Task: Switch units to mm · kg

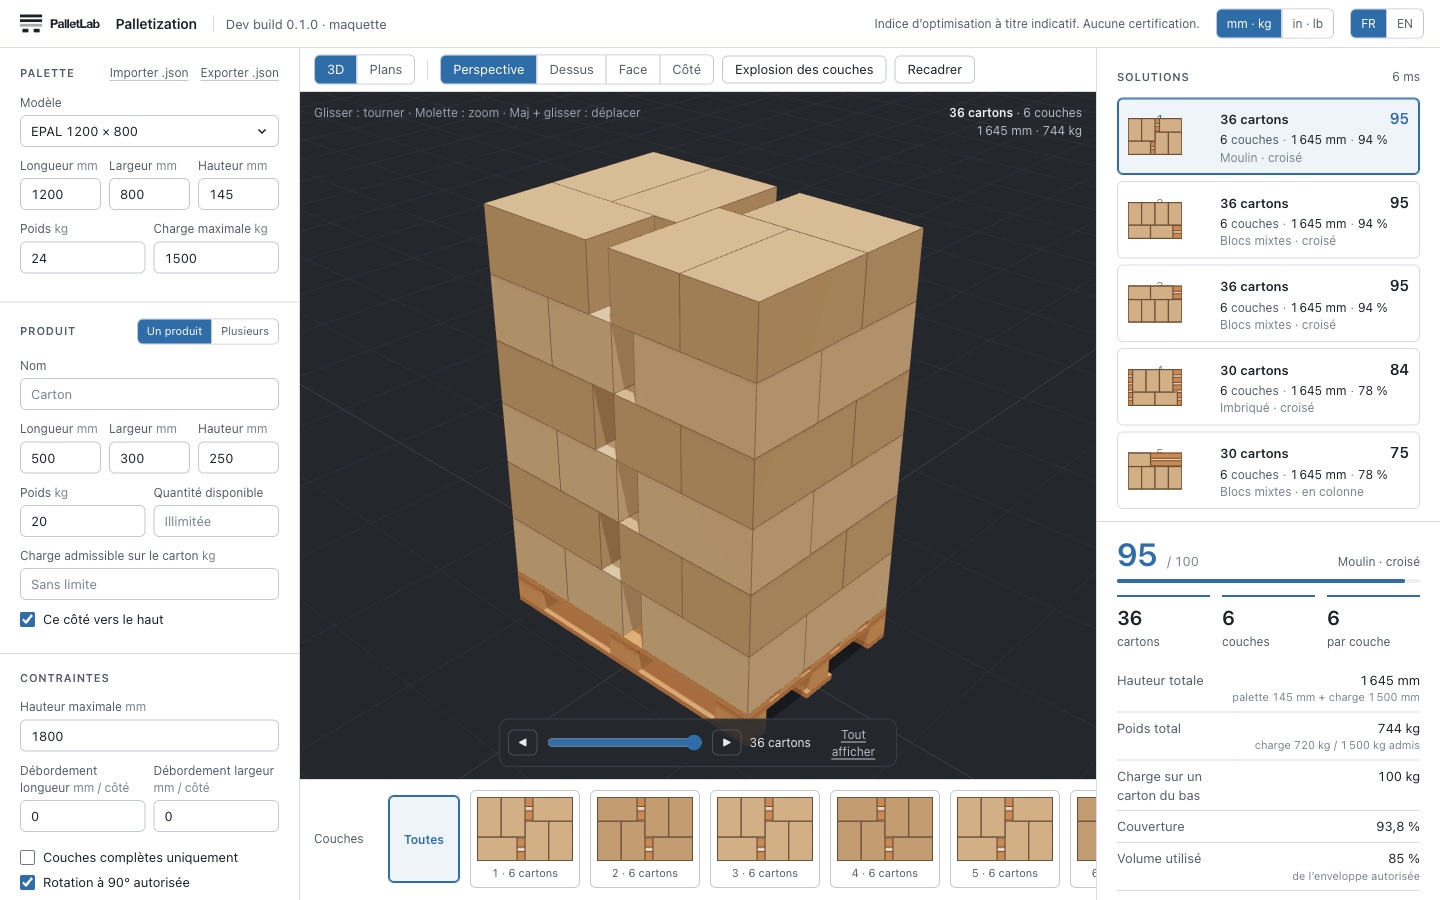Action: pyautogui.click(x=1249, y=24)
